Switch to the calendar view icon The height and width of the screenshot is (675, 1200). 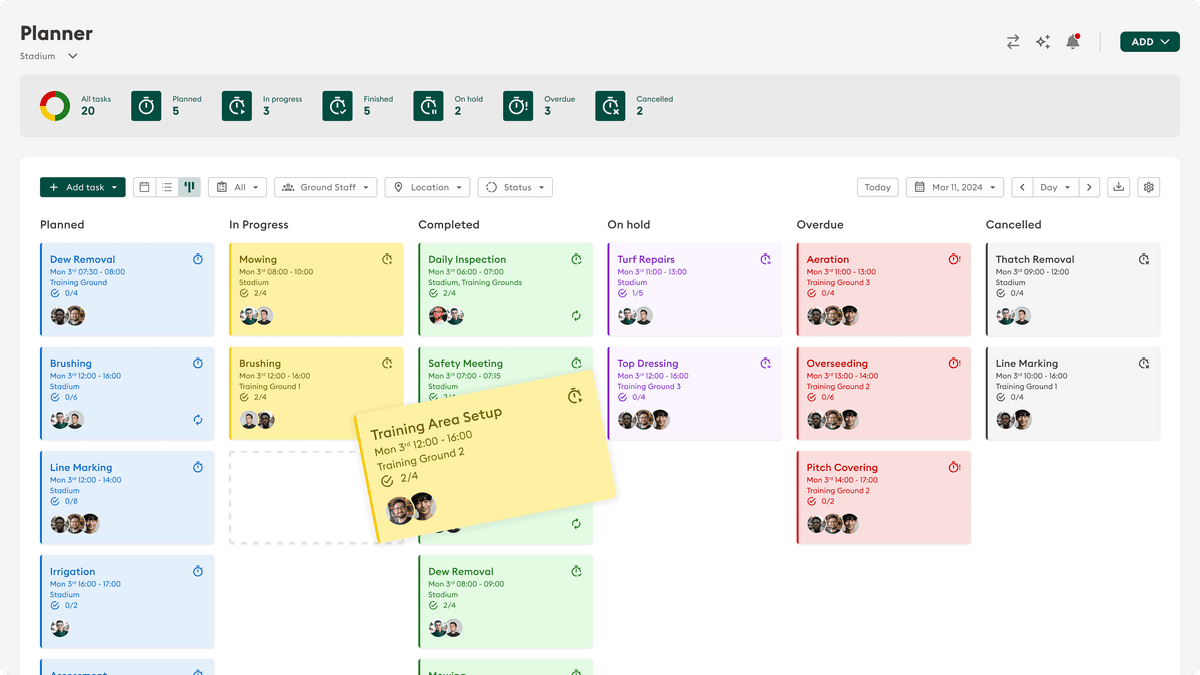(x=143, y=187)
